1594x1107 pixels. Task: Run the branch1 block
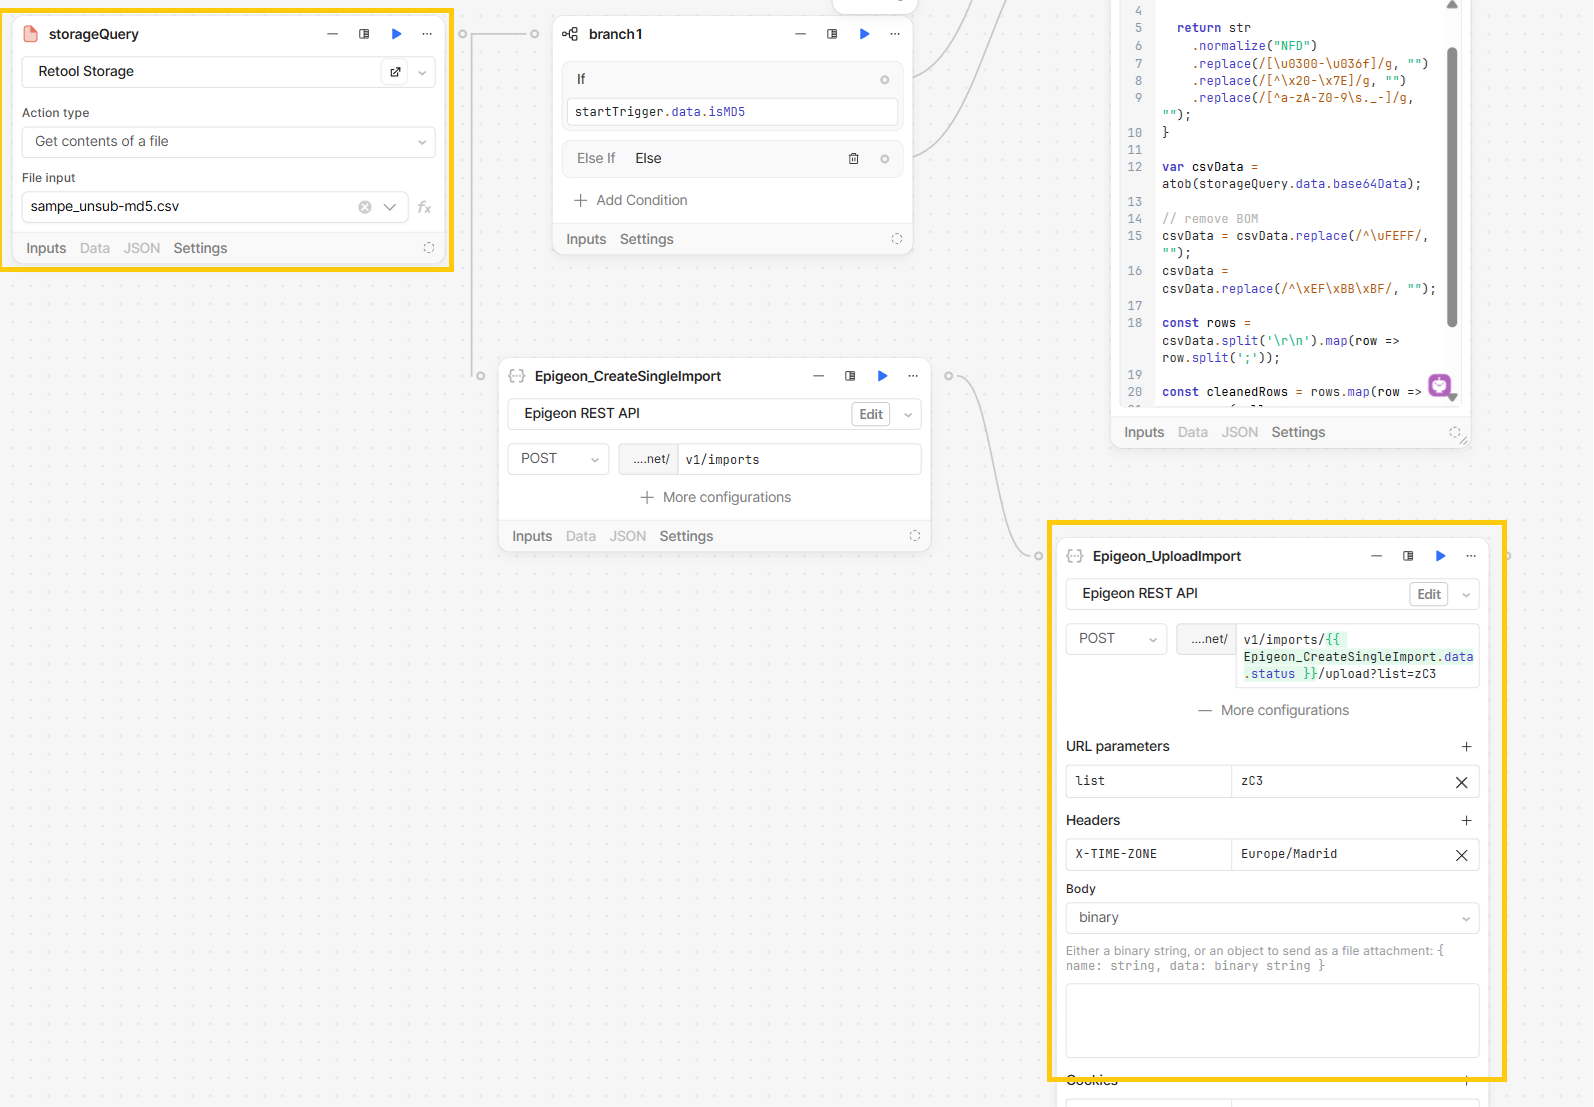click(x=865, y=34)
